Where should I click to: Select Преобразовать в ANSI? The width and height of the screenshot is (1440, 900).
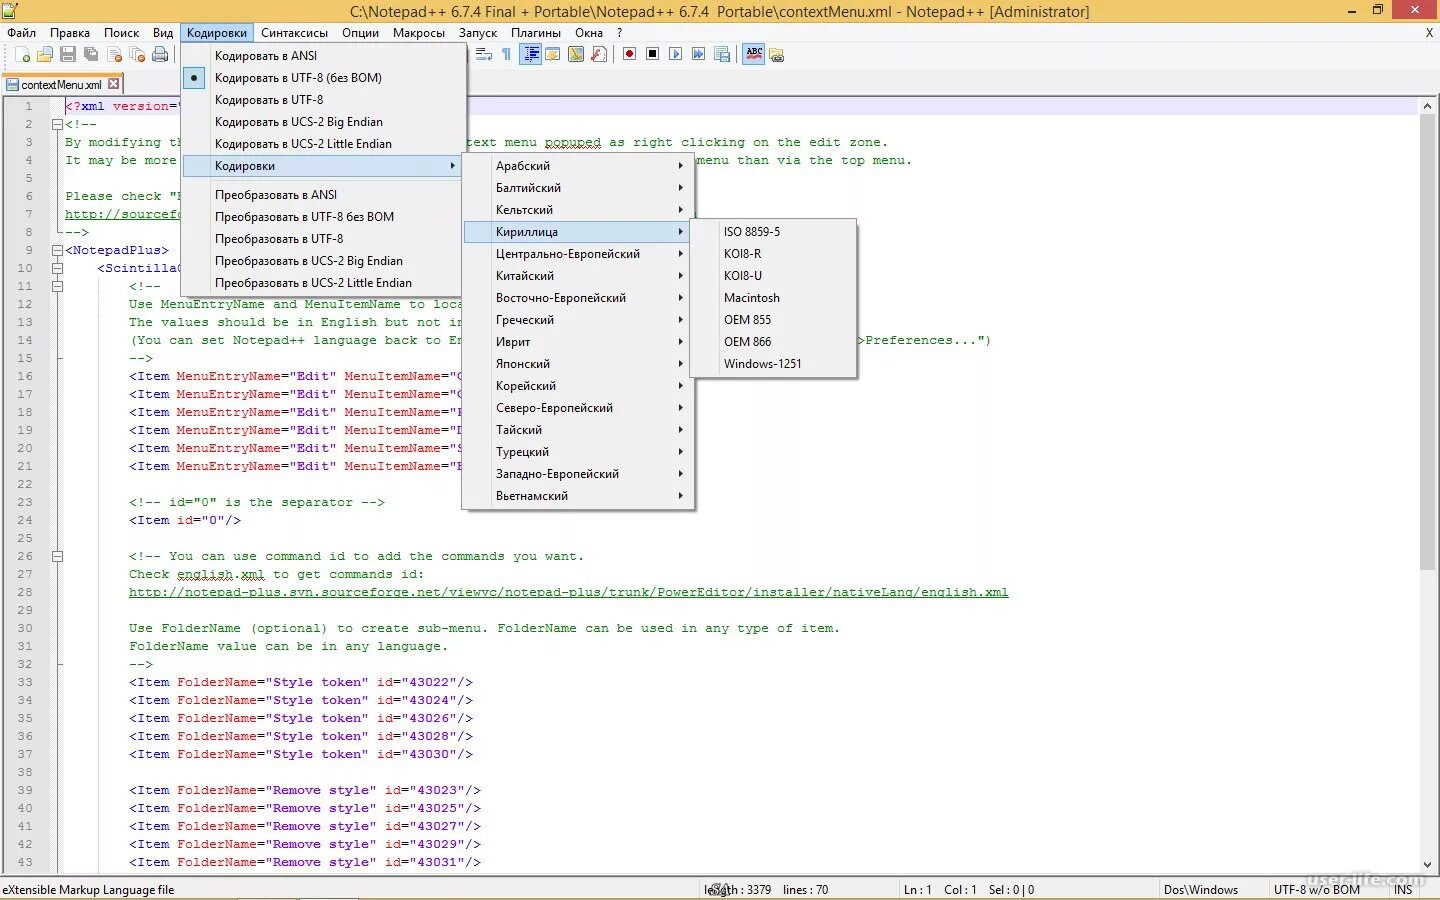324,195
